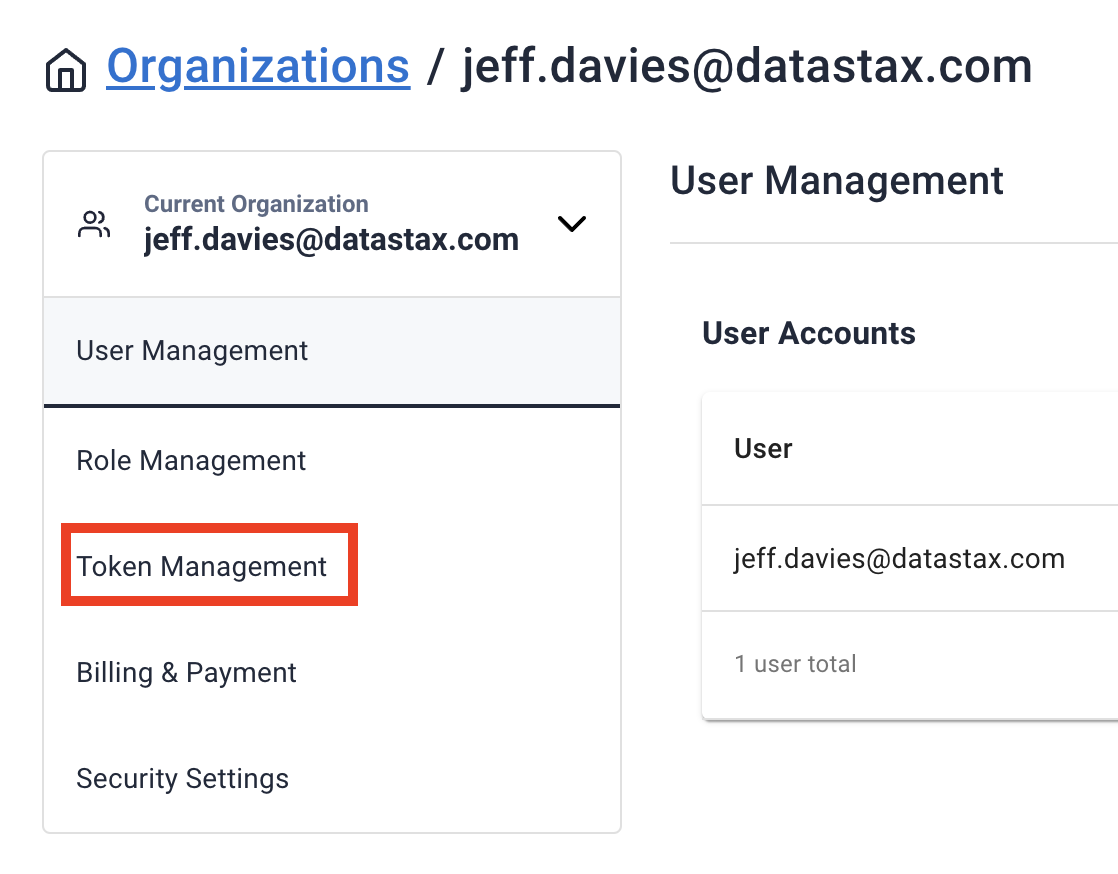The height and width of the screenshot is (874, 1118).
Task: Click the User Management page heading
Action: pos(836,180)
